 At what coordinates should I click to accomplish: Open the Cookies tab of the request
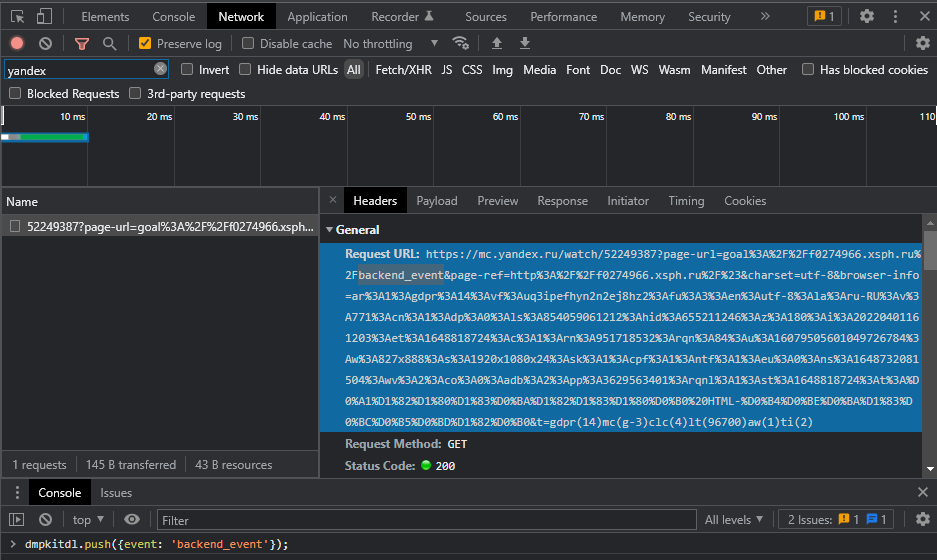pyautogui.click(x=745, y=201)
